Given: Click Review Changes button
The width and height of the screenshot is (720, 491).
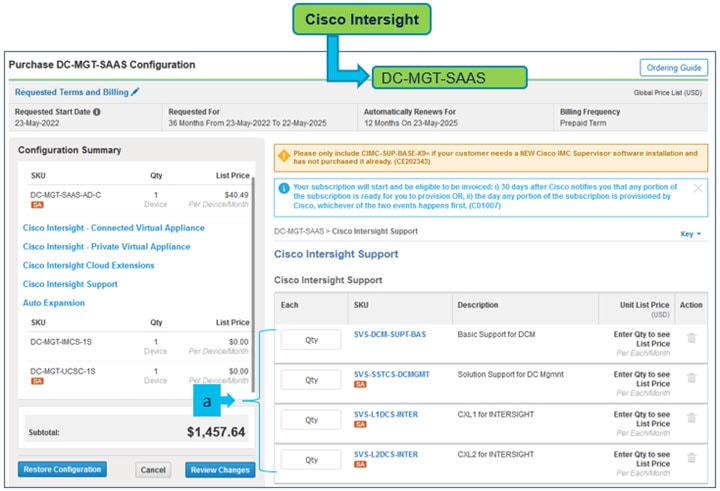Looking at the screenshot, I should [x=220, y=470].
